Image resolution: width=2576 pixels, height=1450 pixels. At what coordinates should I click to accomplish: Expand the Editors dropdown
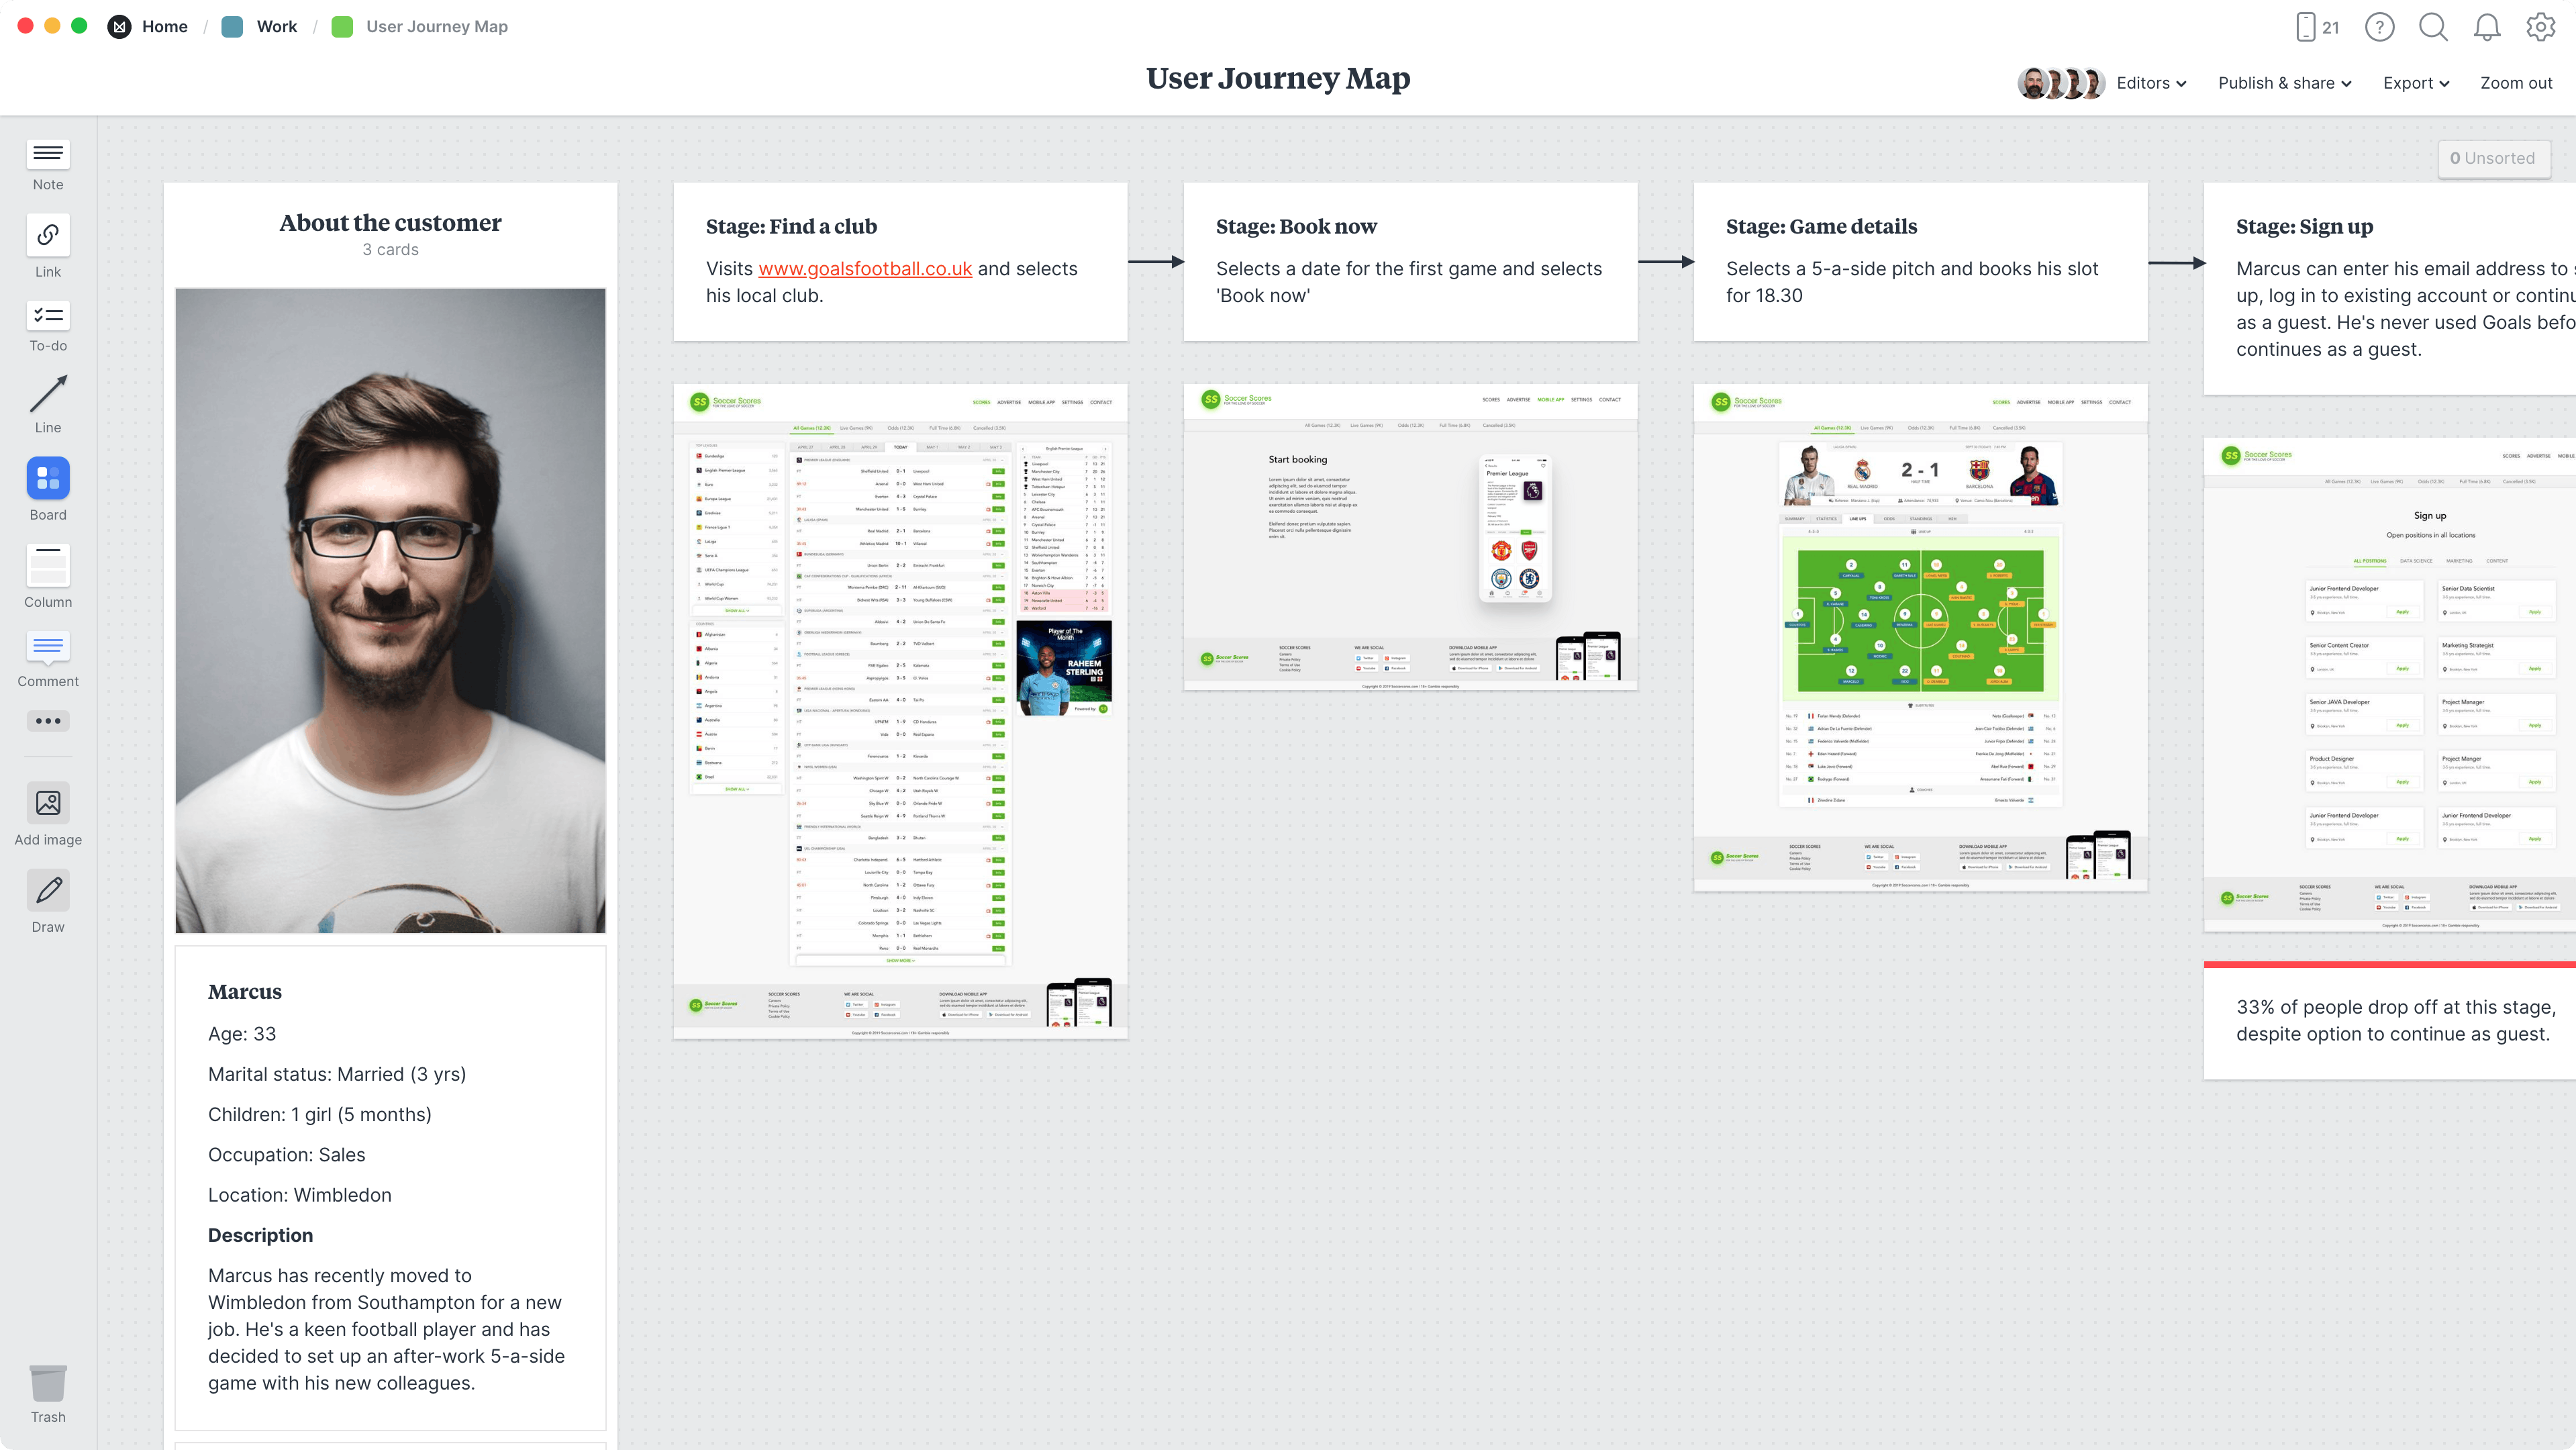[x=2150, y=83]
